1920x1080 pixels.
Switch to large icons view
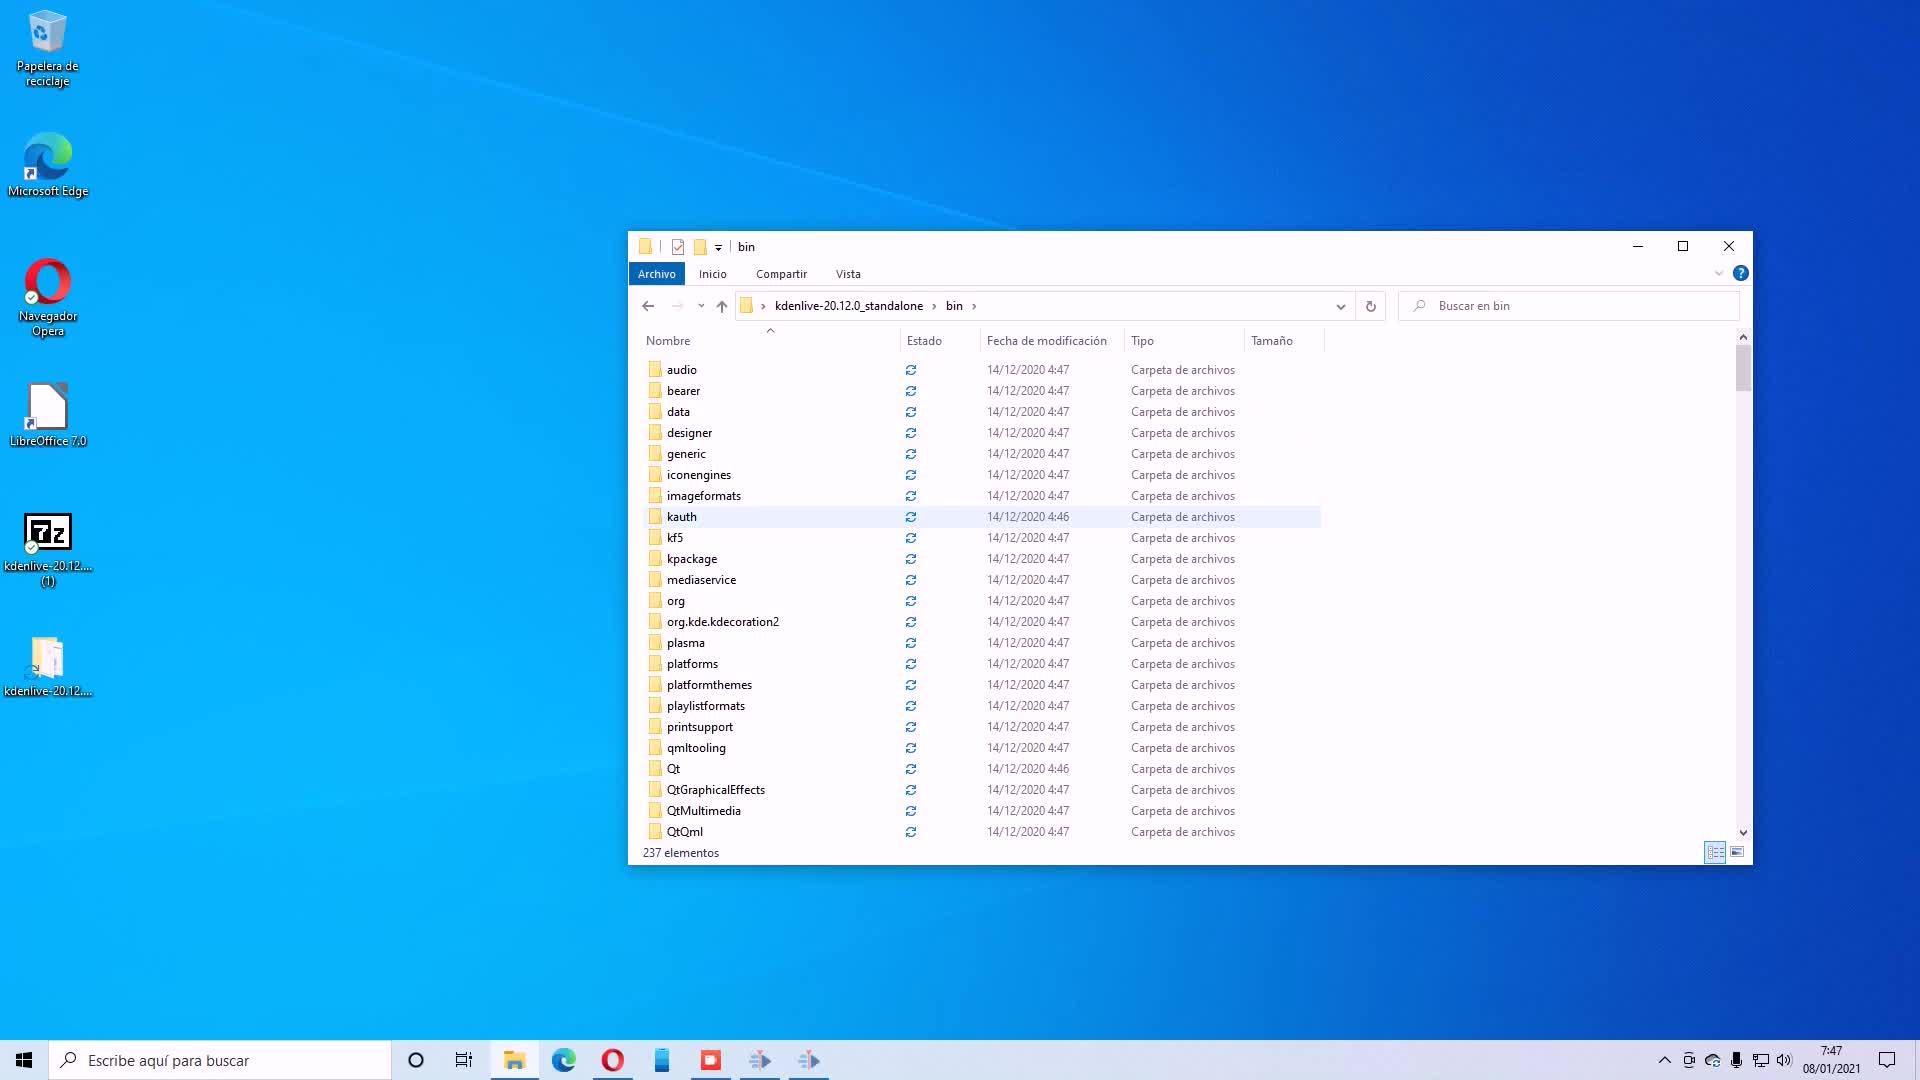pyautogui.click(x=1737, y=852)
